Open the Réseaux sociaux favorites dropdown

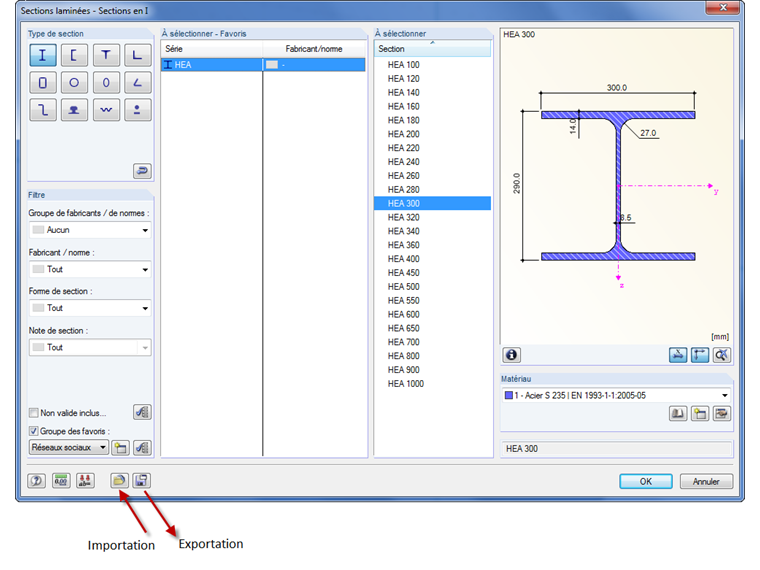69,448
